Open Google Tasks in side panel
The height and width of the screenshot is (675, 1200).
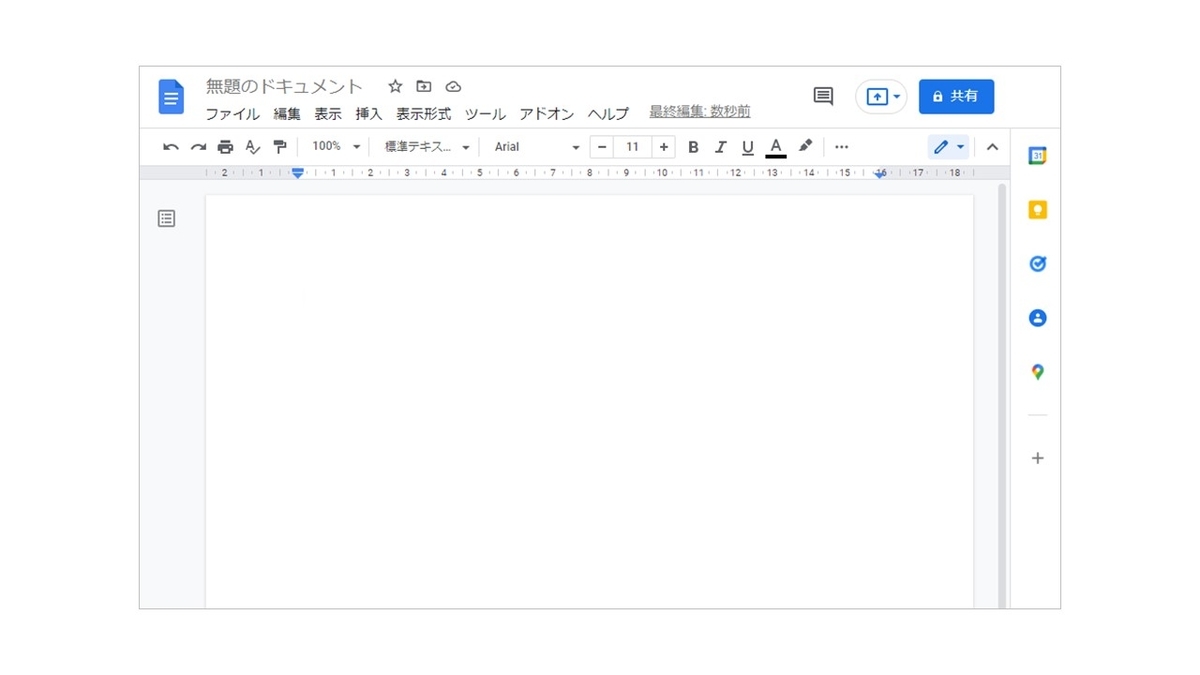[1038, 264]
